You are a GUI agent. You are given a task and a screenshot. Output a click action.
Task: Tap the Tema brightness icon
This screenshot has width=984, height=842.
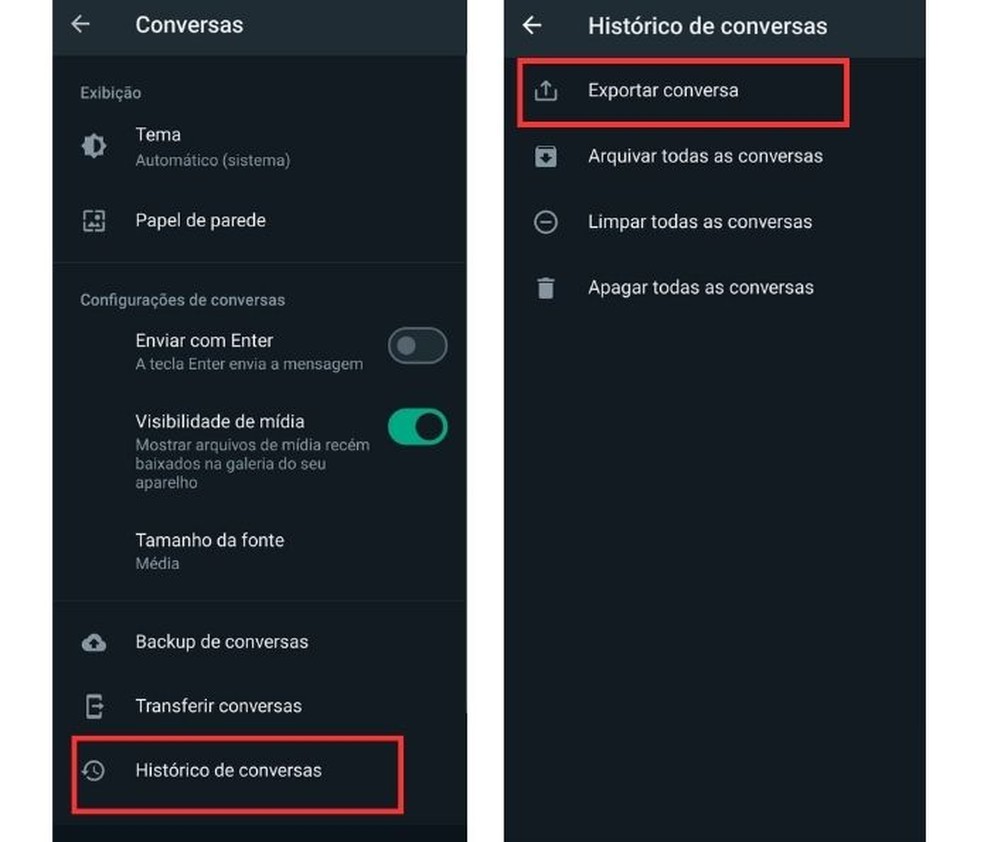94,146
